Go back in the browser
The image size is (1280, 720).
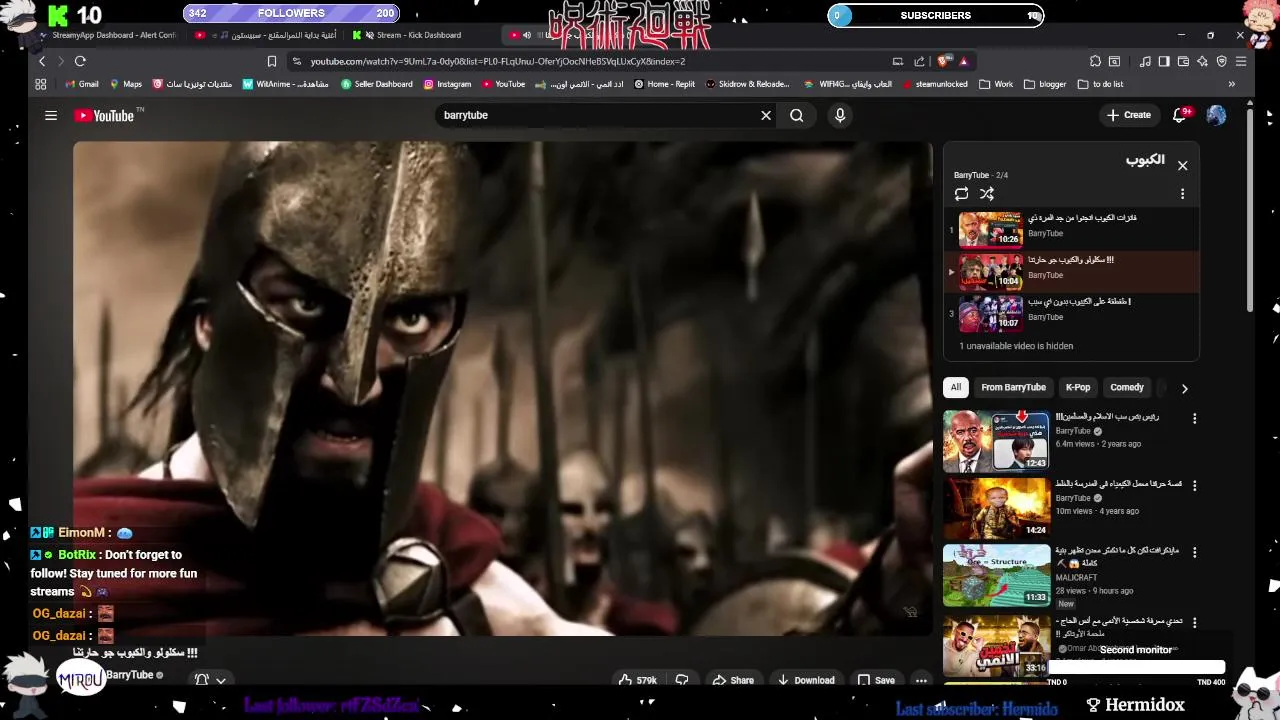tap(41, 61)
